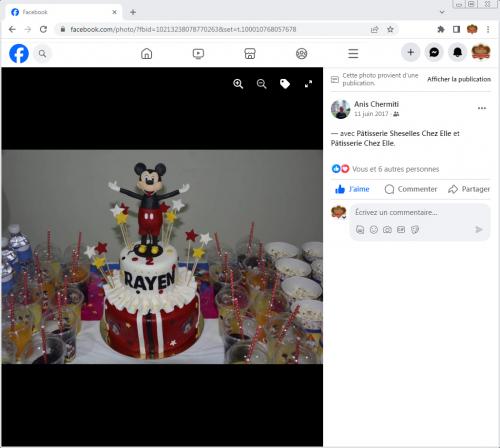The width and height of the screenshot is (500, 448).
Task: Open Chrome three-dots menu
Action: (488, 29)
